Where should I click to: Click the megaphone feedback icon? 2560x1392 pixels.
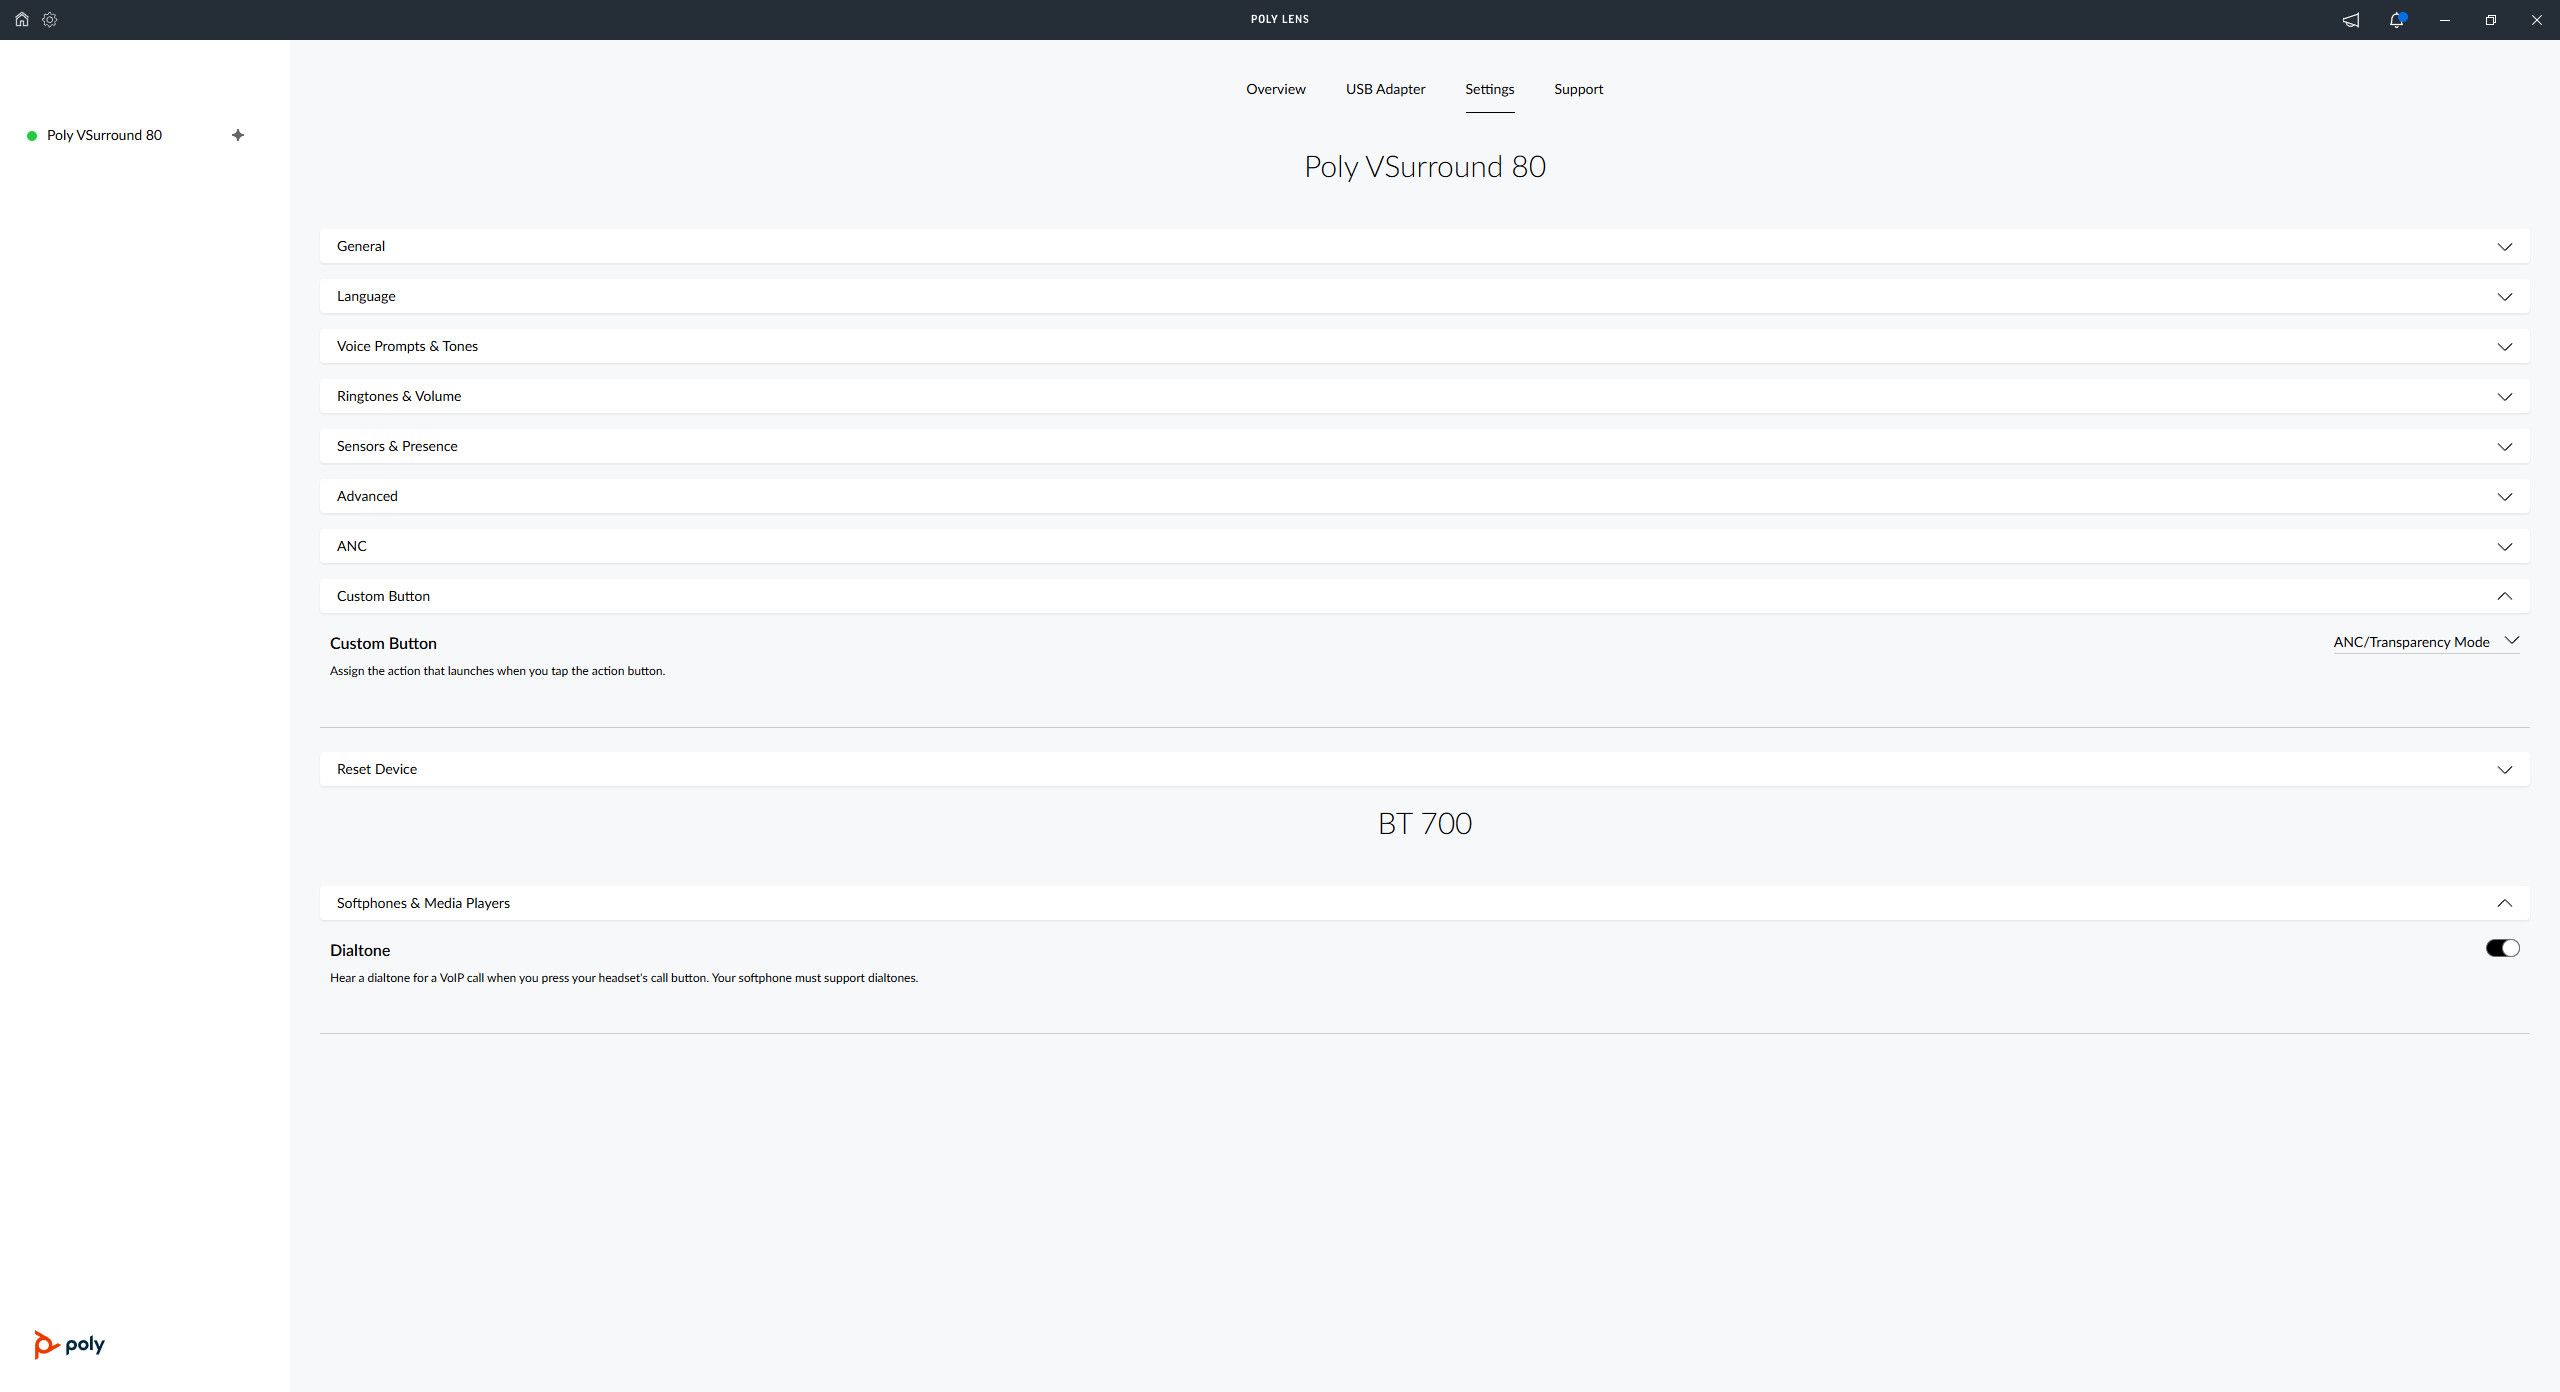click(2351, 20)
